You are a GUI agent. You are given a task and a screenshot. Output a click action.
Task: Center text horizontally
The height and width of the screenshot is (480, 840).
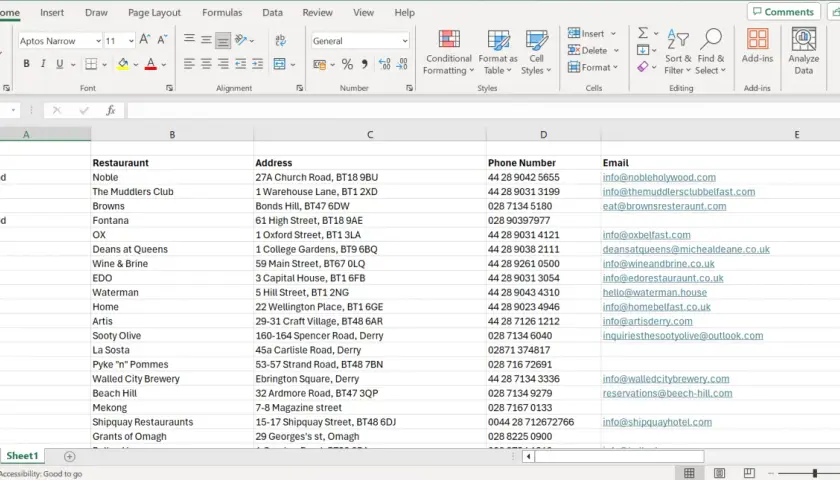coord(206,64)
